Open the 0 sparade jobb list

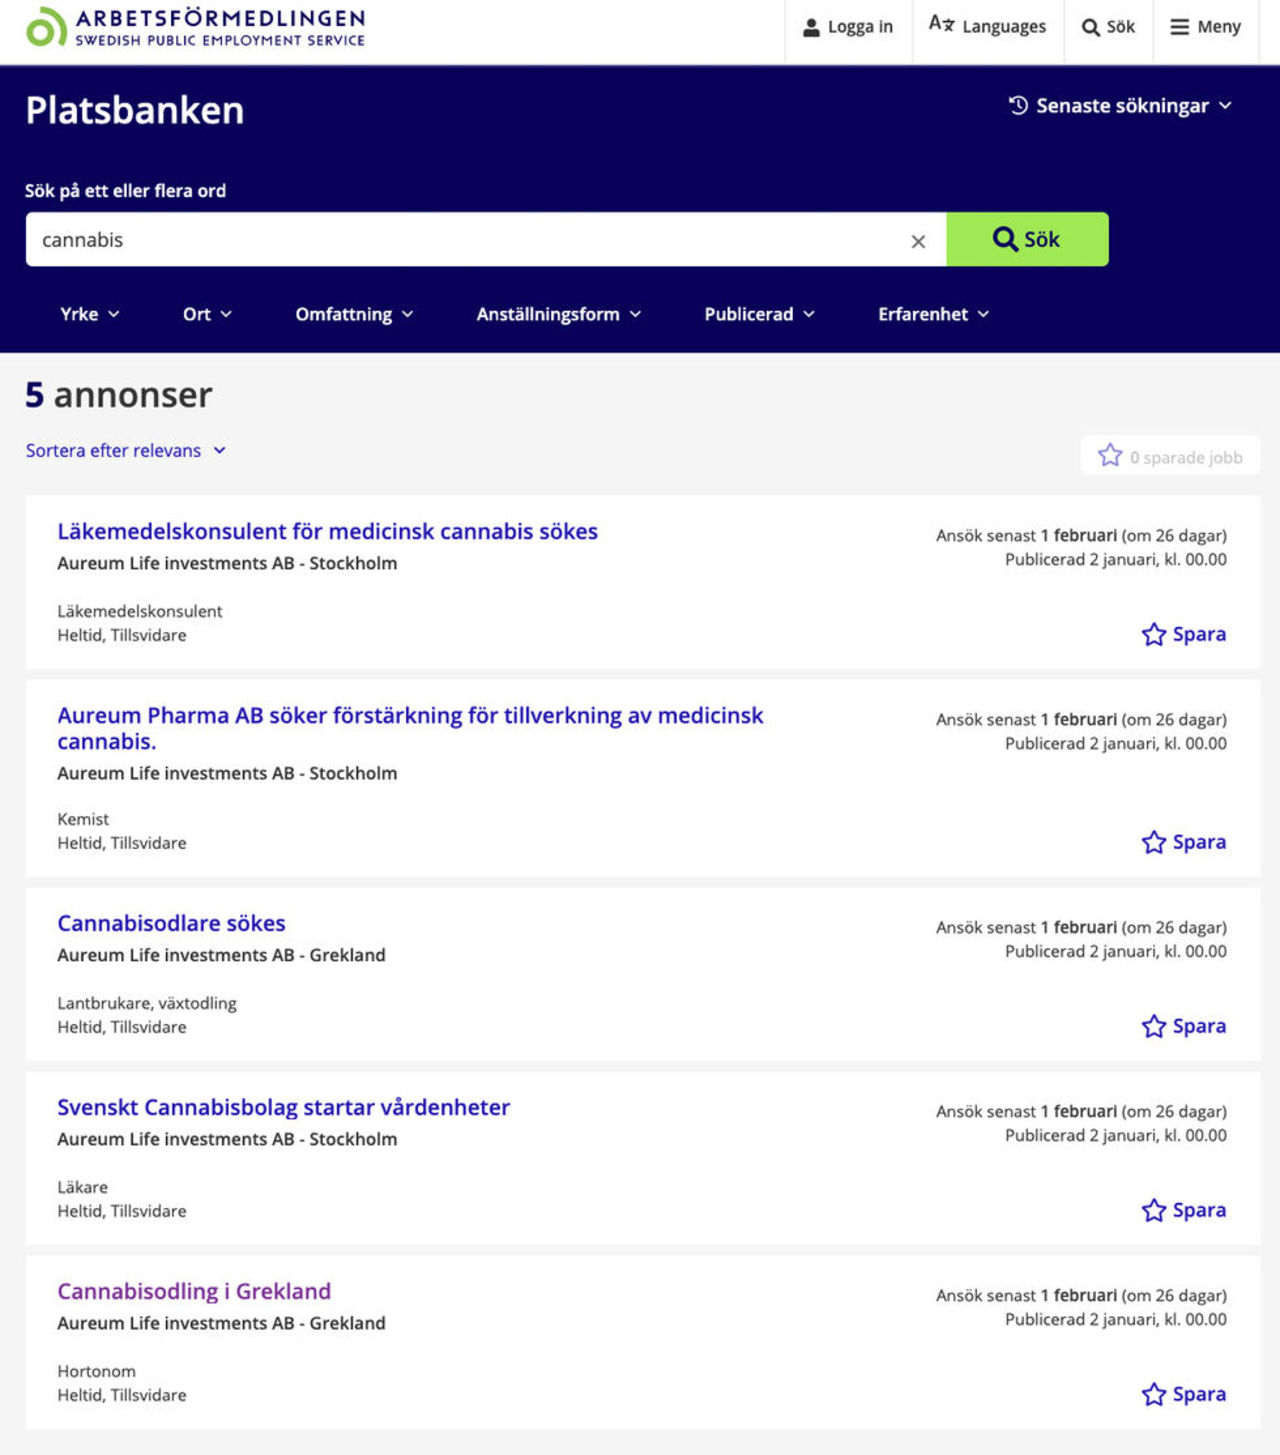1170,456
